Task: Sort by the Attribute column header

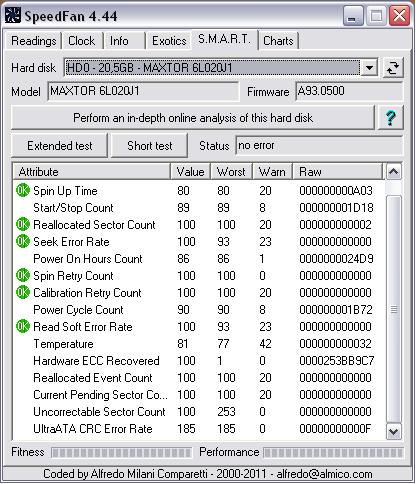Action: point(92,172)
